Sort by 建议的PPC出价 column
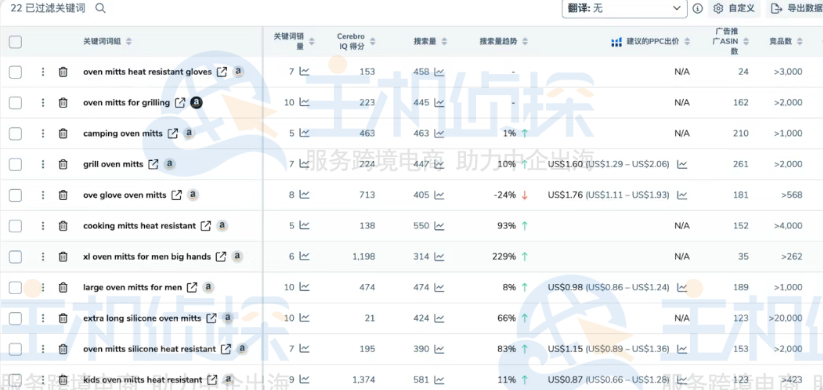Image resolution: width=823 pixels, height=390 pixels. click(687, 41)
